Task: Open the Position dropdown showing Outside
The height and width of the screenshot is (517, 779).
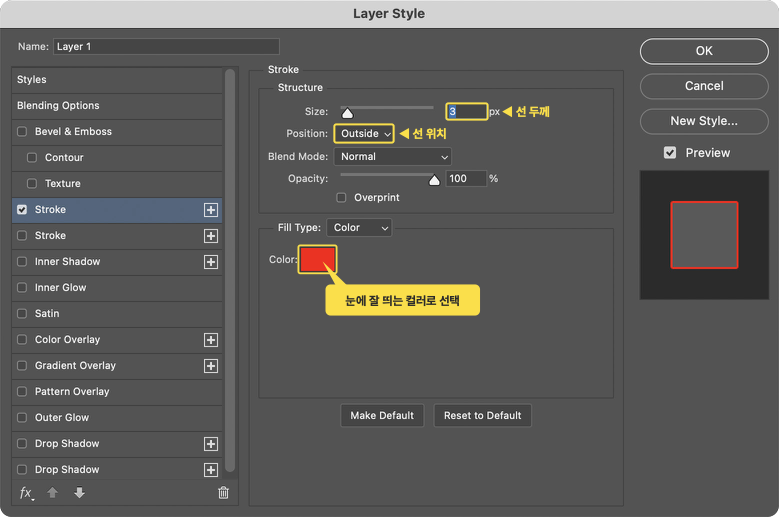Action: point(364,134)
